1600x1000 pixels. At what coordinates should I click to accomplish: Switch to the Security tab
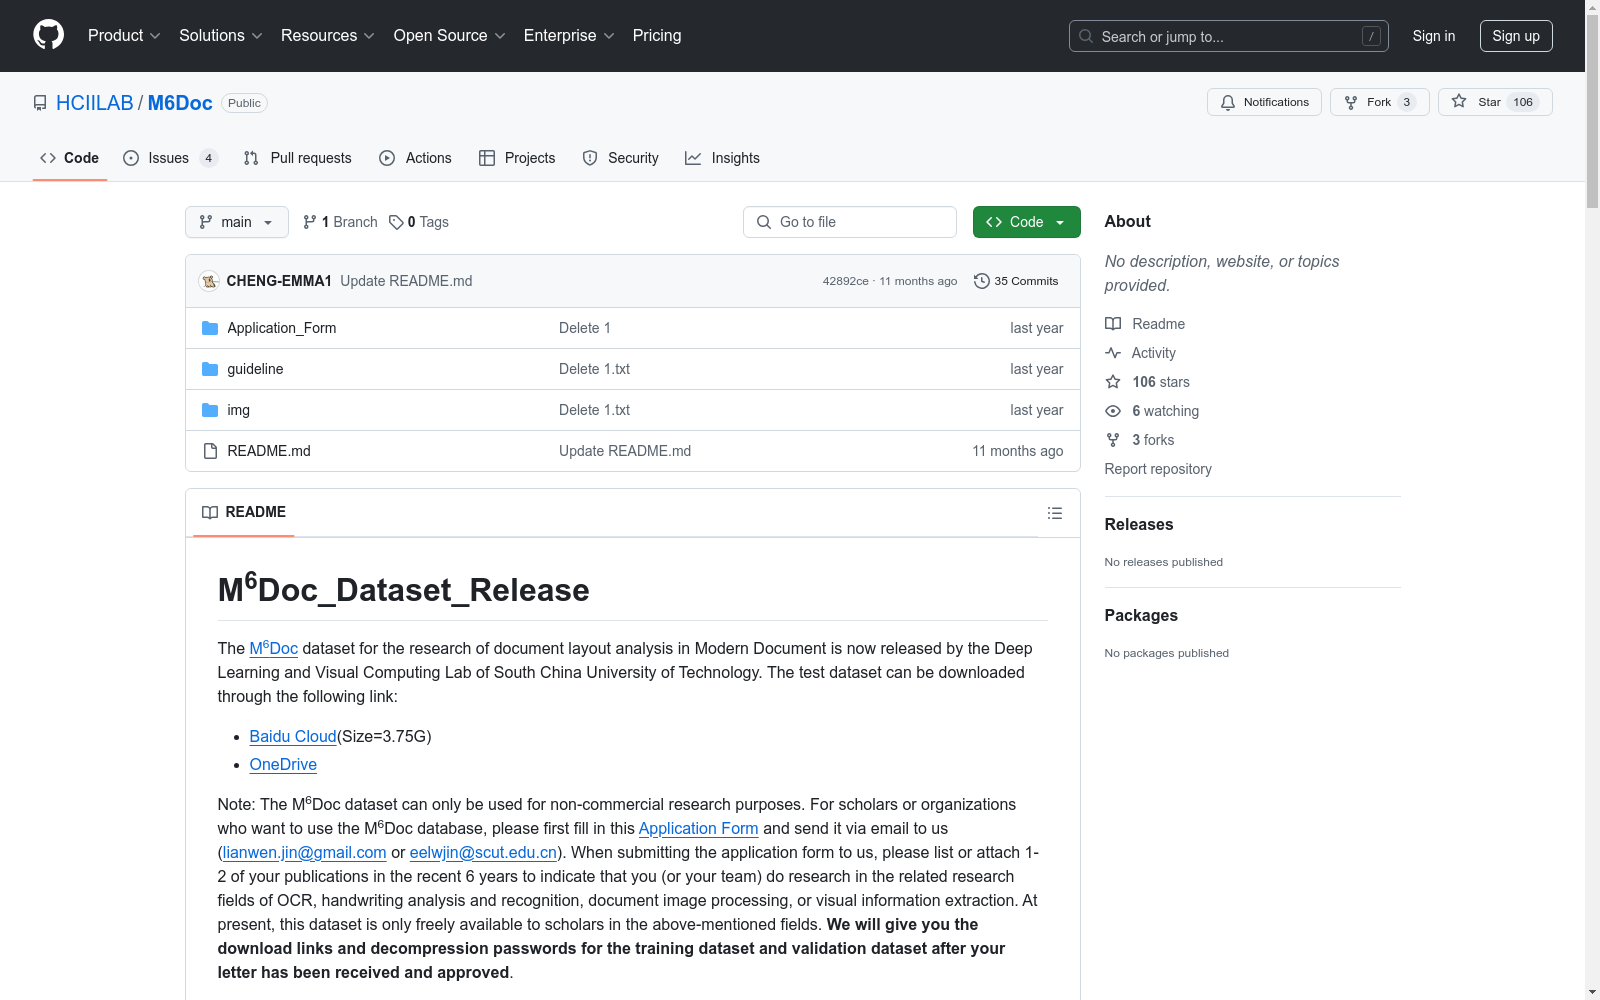coord(621,158)
